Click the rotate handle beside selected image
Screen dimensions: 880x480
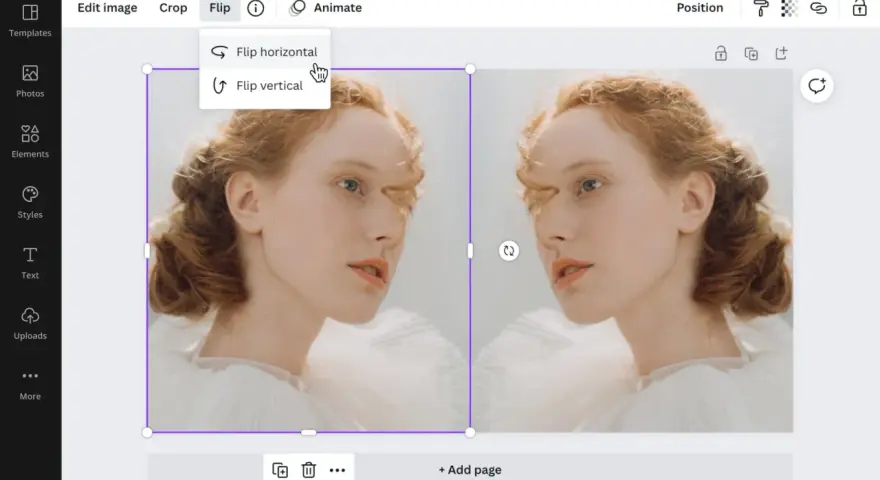click(x=508, y=250)
